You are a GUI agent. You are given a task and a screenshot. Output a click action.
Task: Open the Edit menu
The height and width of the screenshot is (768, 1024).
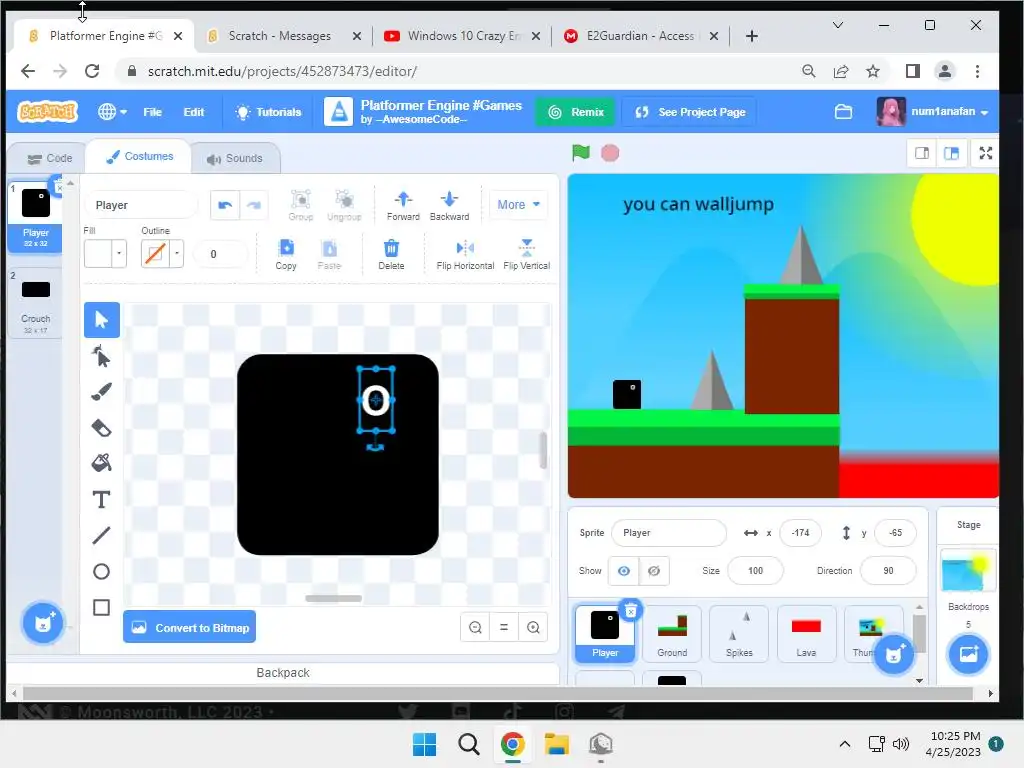tap(193, 112)
